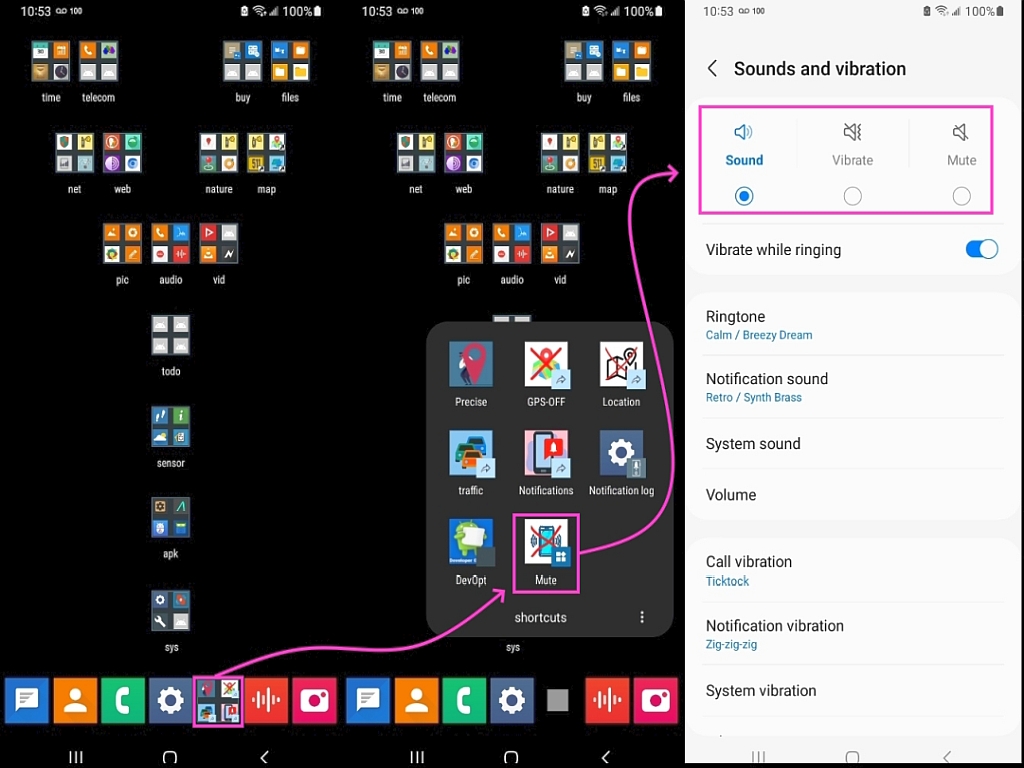The height and width of the screenshot is (768, 1024).
Task: Open the Volume settings entry
Action: click(x=852, y=495)
